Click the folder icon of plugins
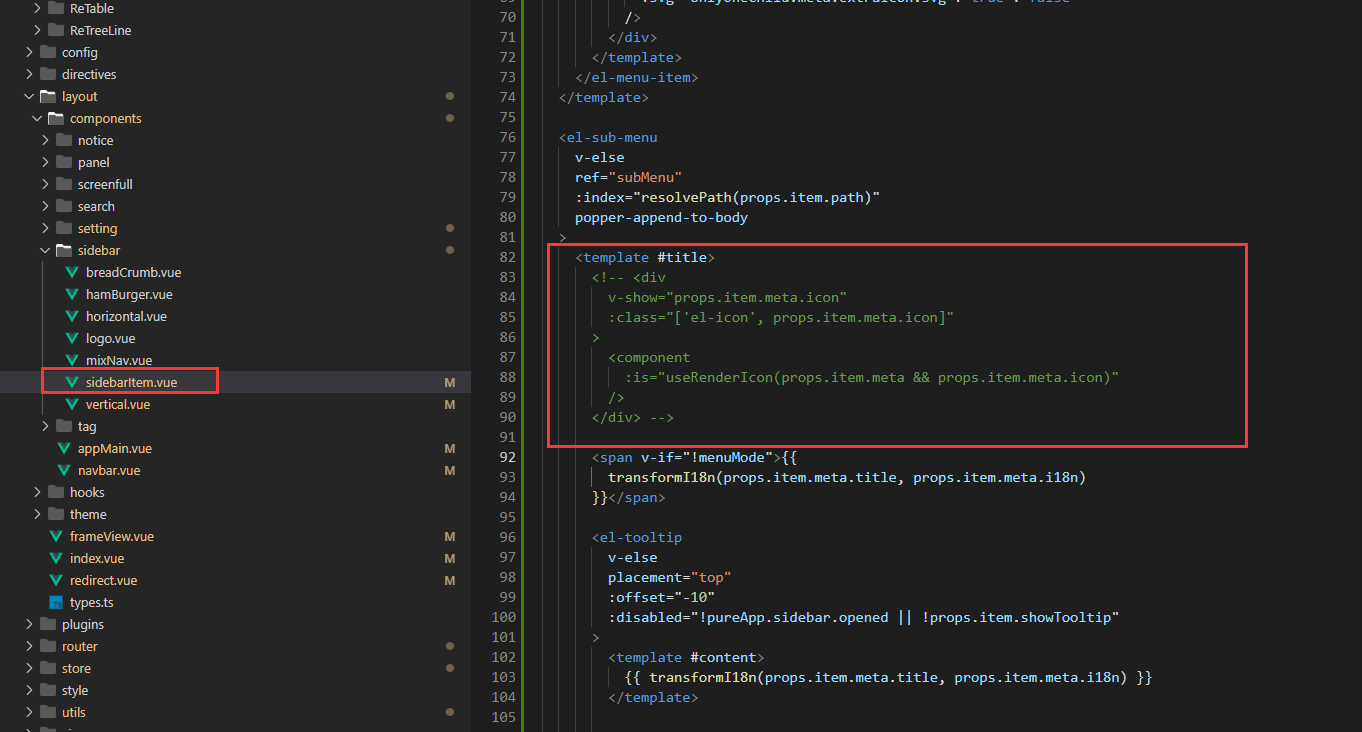The image size is (1362, 732). coord(47,624)
